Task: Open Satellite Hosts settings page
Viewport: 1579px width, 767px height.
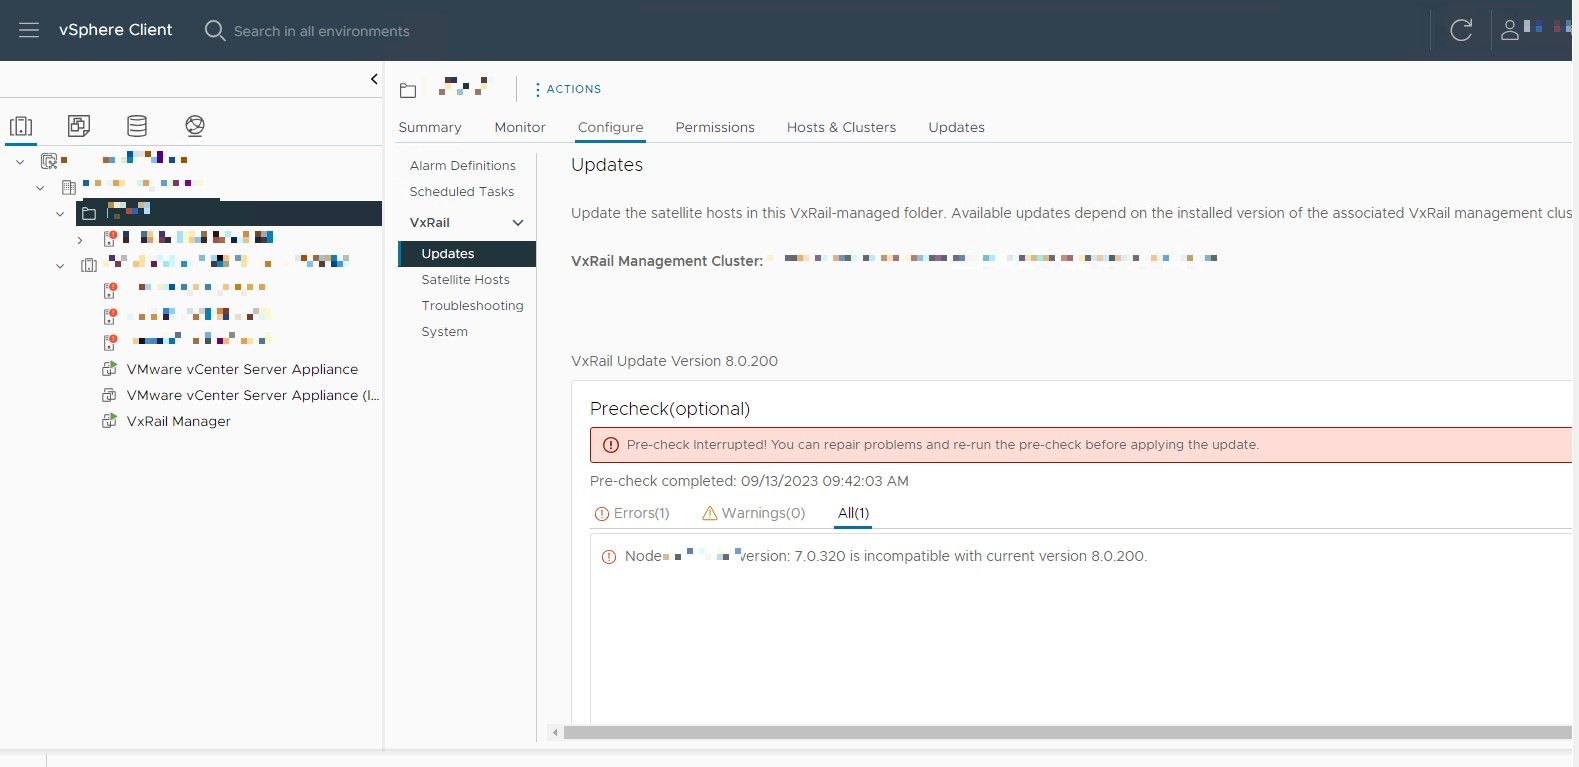Action: [x=465, y=280]
